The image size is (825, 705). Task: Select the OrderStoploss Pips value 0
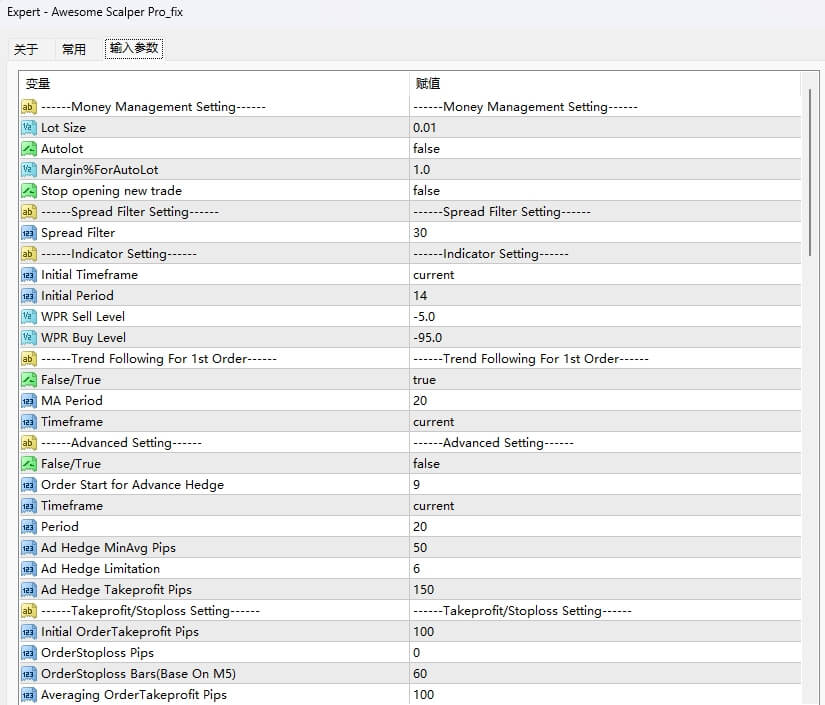416,653
